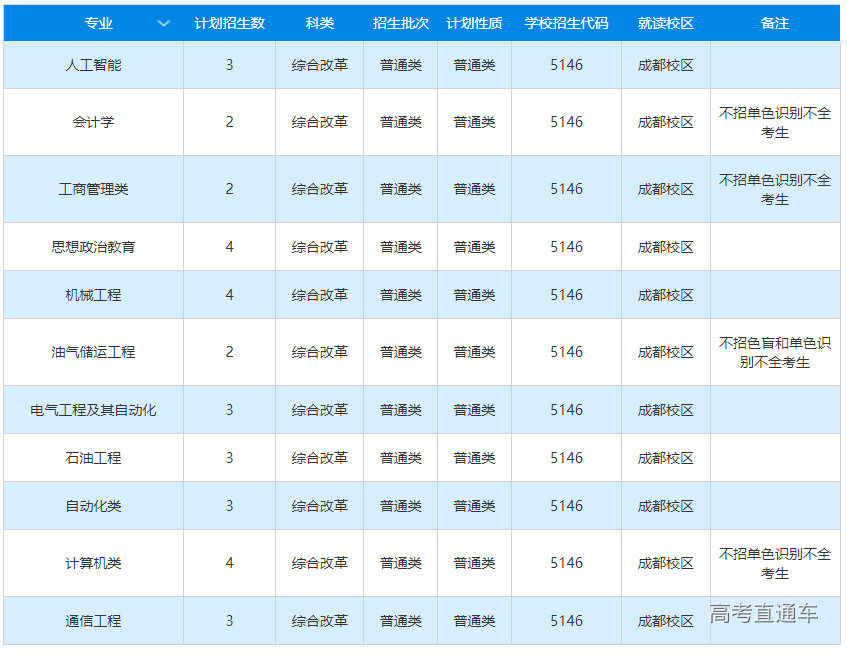Click the 计划性质 column header
This screenshot has height=653, width=847.
coord(474,23)
